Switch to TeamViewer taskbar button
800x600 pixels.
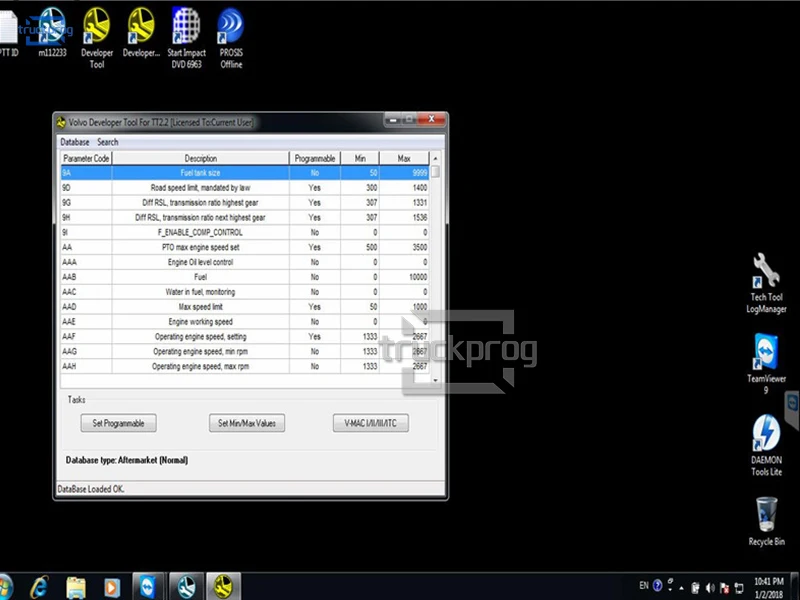tap(148, 587)
